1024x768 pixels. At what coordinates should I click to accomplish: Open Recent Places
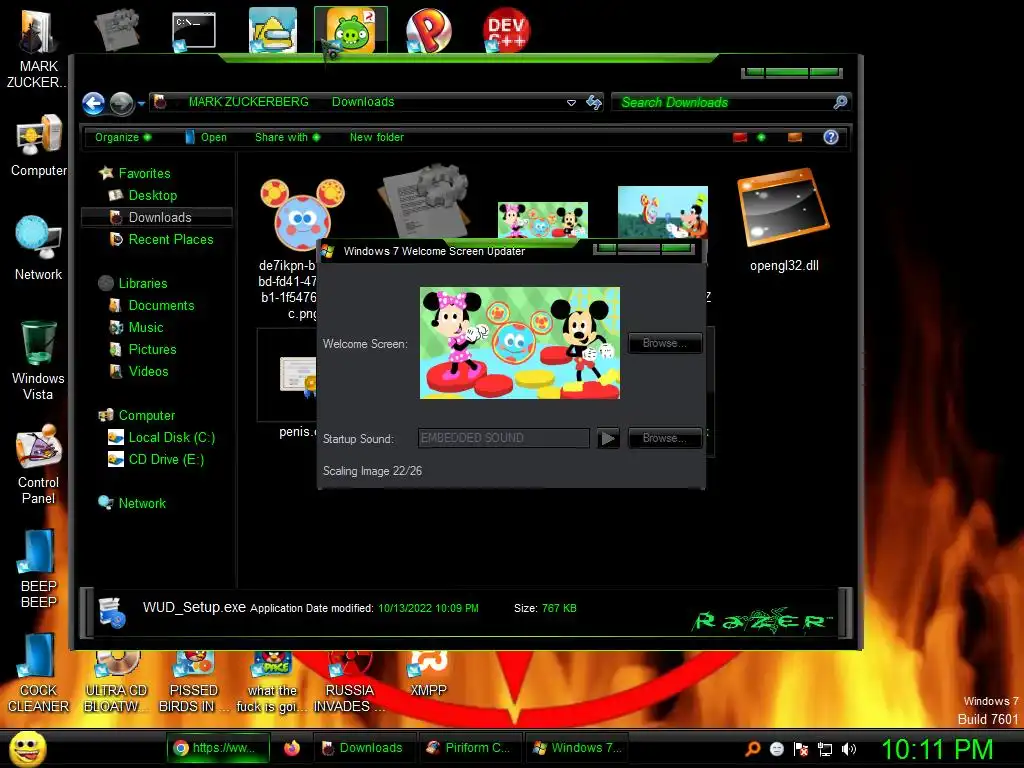170,240
